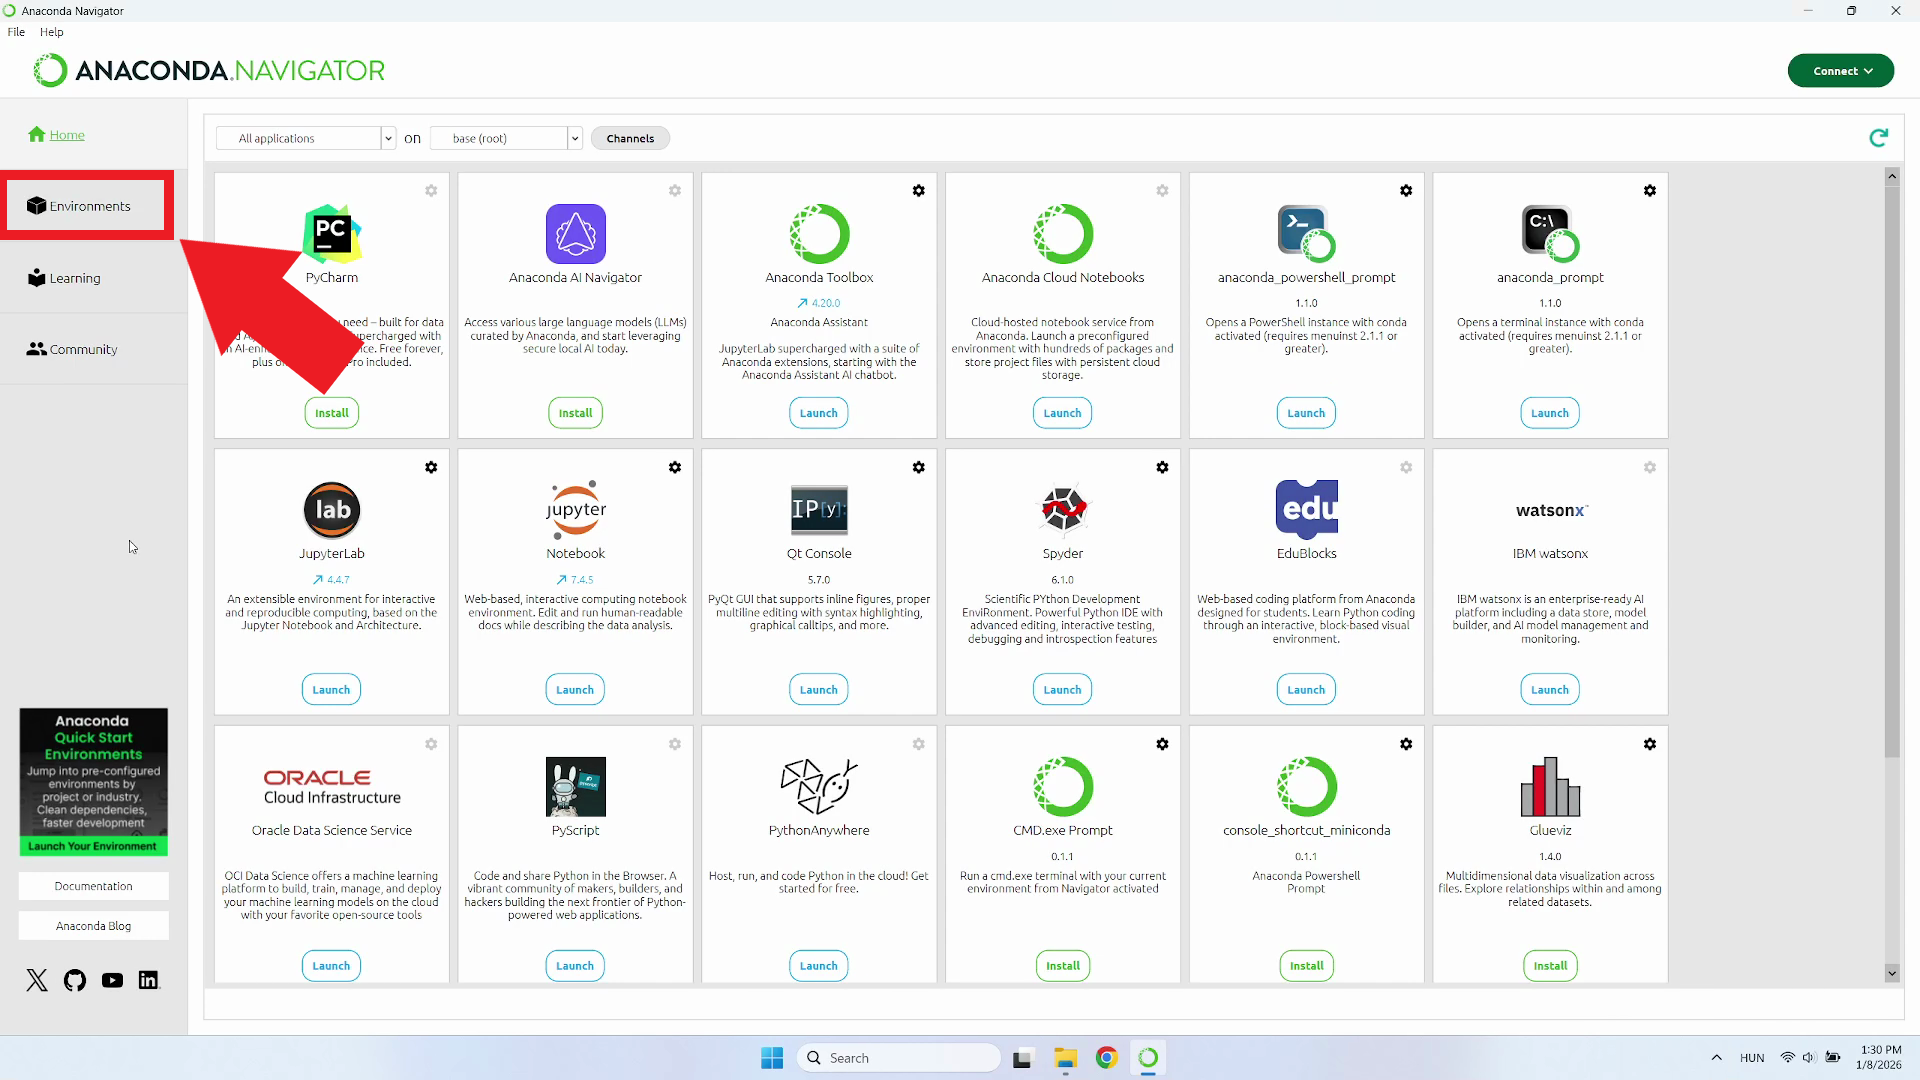Click Anaconda's GitHub icon
Viewport: 1920px width, 1080px height.
74,980
